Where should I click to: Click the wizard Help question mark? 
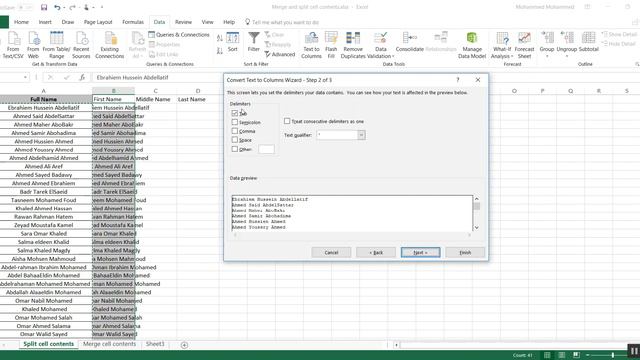point(458,80)
